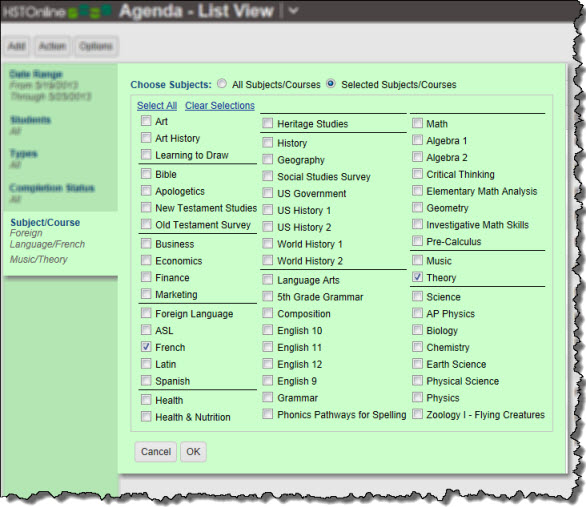586x507 pixels.
Task: Open the Options menu
Action: (x=96, y=46)
